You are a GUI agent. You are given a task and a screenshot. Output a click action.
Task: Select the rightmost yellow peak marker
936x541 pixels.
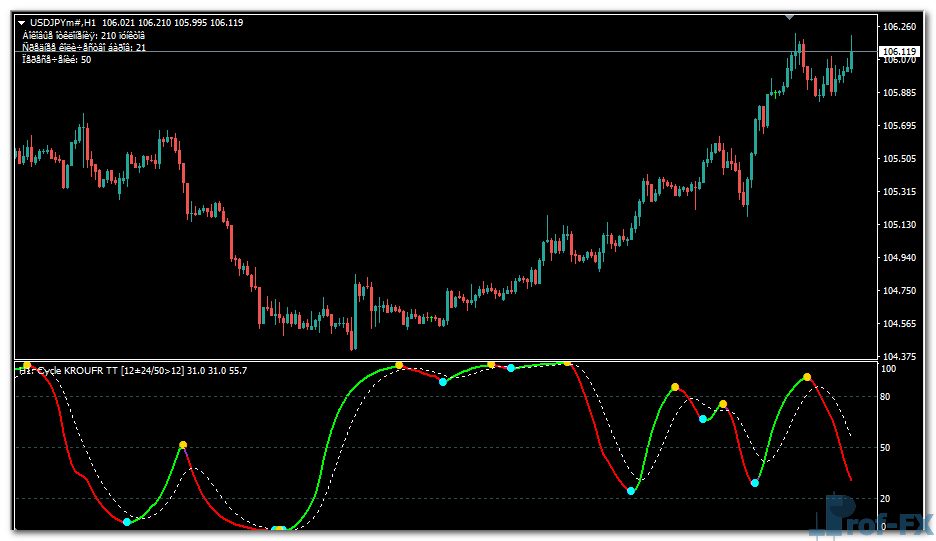click(x=807, y=377)
